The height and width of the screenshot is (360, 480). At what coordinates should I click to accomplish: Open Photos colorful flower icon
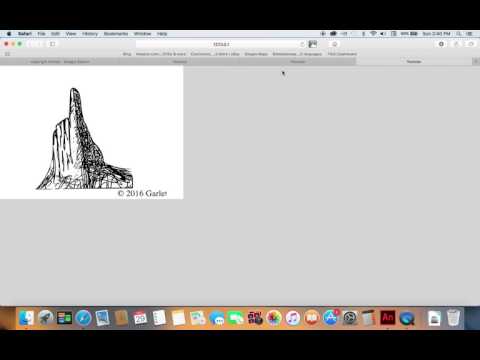click(274, 318)
